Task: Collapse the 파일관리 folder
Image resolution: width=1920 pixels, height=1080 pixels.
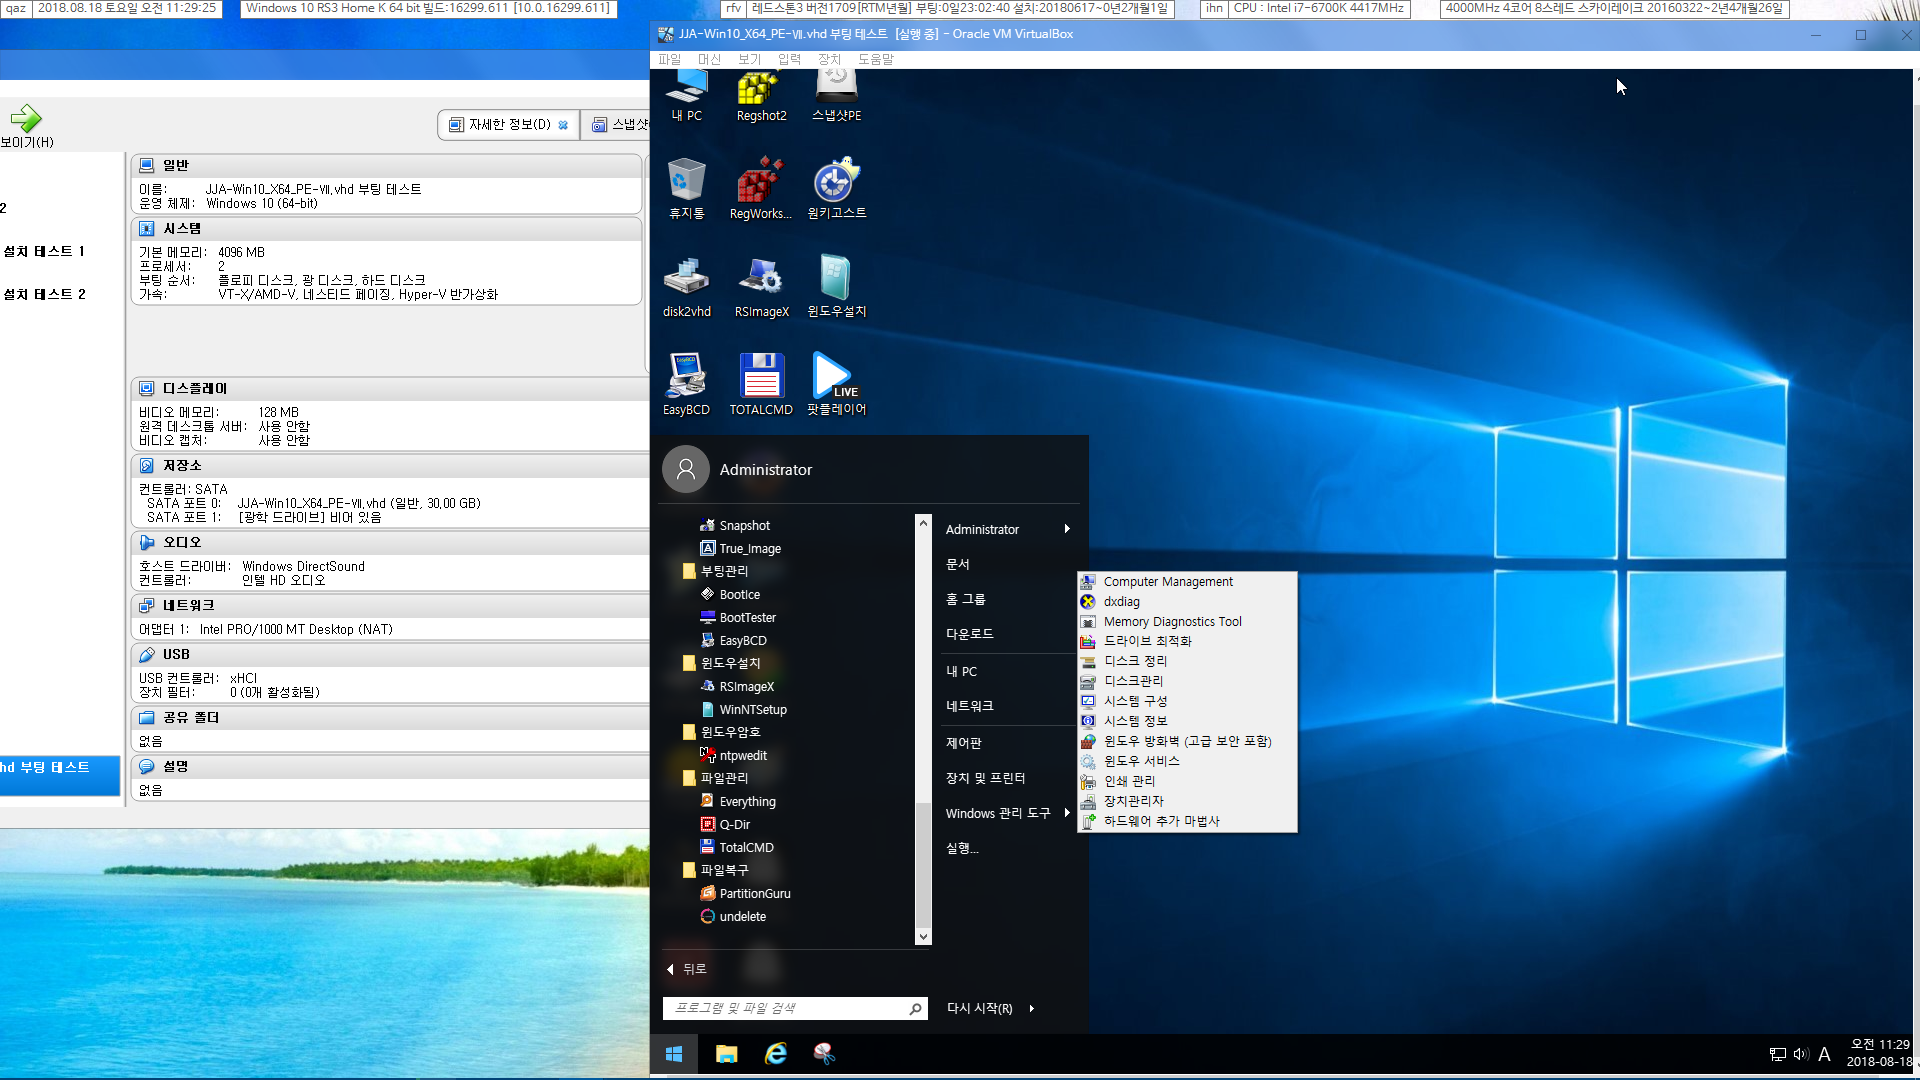Action: coord(715,778)
